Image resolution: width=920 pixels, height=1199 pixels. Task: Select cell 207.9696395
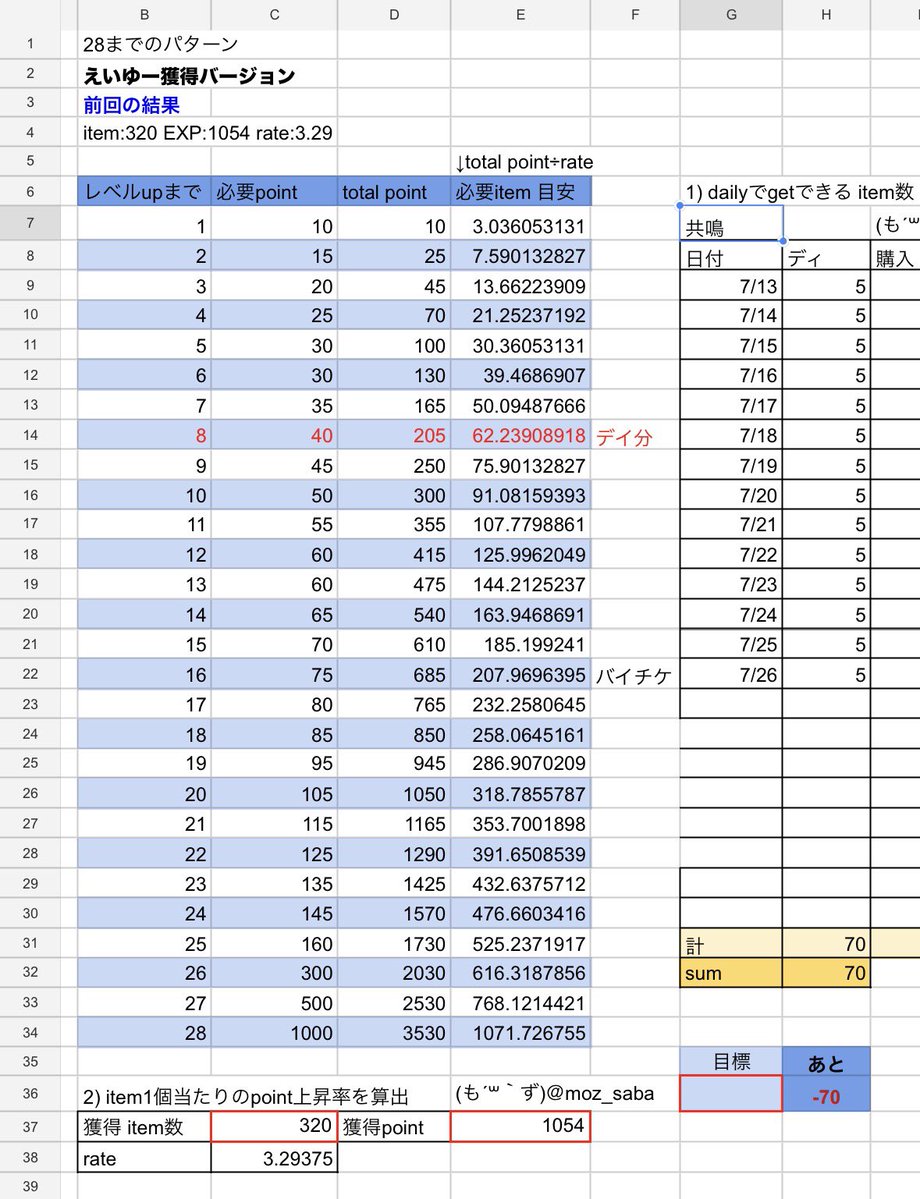point(521,674)
